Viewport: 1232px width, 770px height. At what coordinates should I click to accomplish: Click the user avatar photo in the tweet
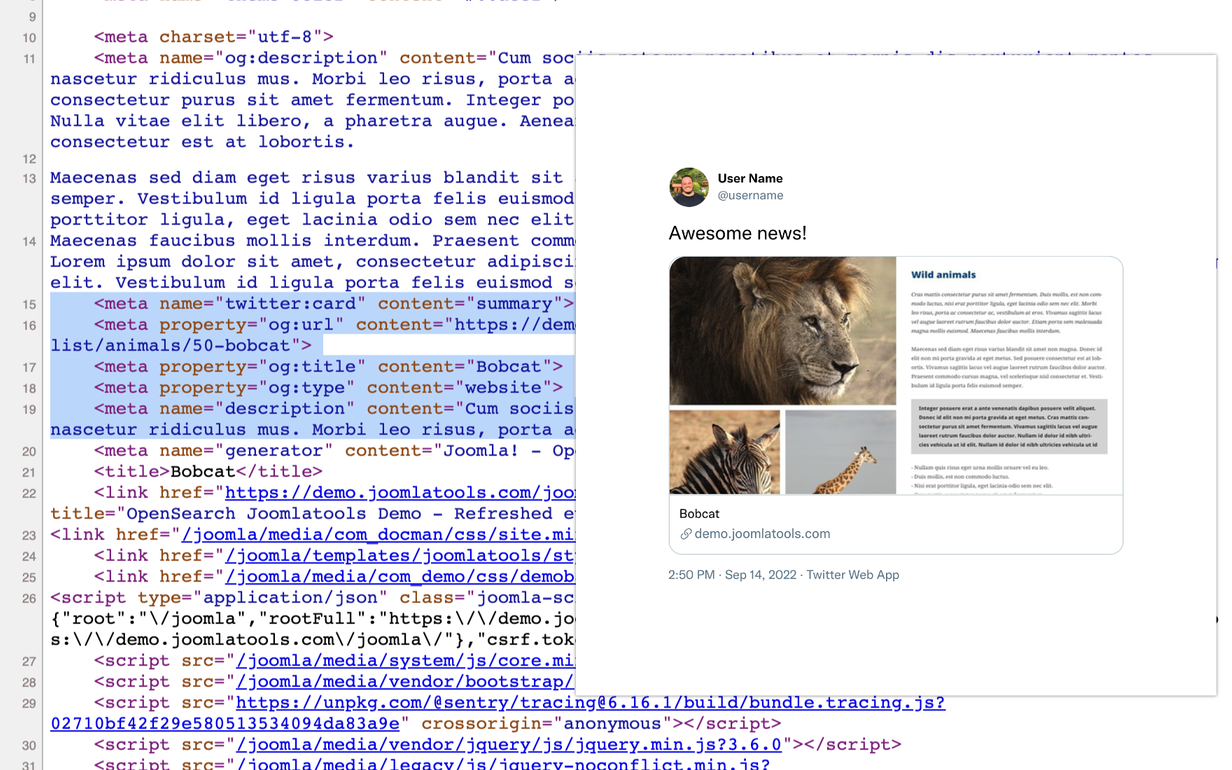(689, 187)
